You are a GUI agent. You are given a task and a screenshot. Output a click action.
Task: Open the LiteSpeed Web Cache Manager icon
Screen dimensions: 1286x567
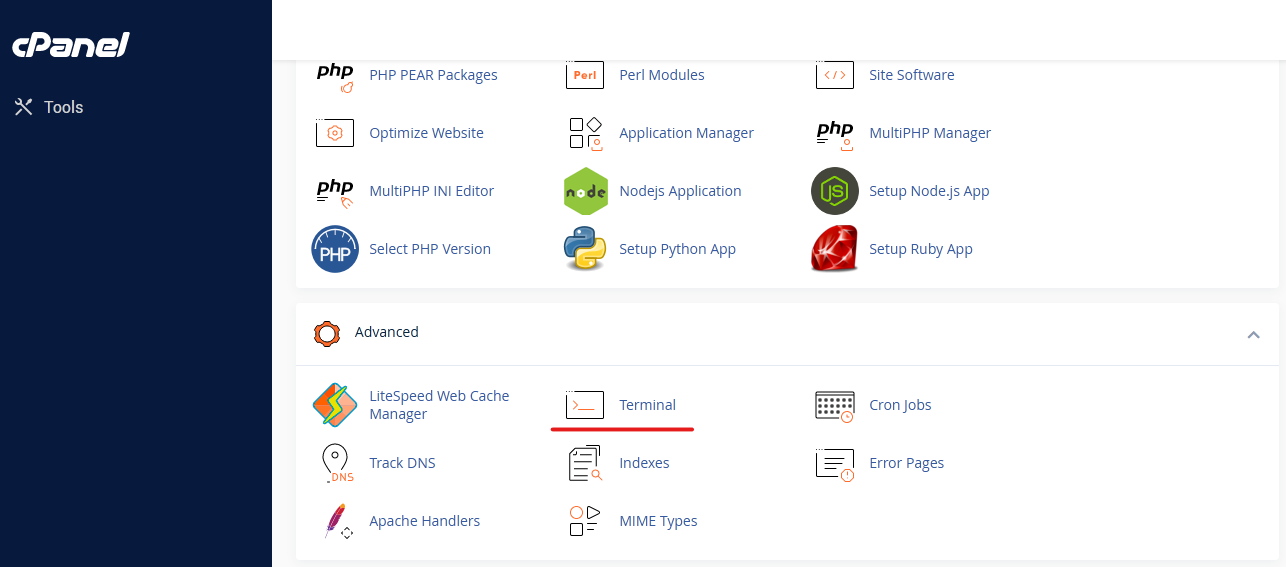coord(335,405)
